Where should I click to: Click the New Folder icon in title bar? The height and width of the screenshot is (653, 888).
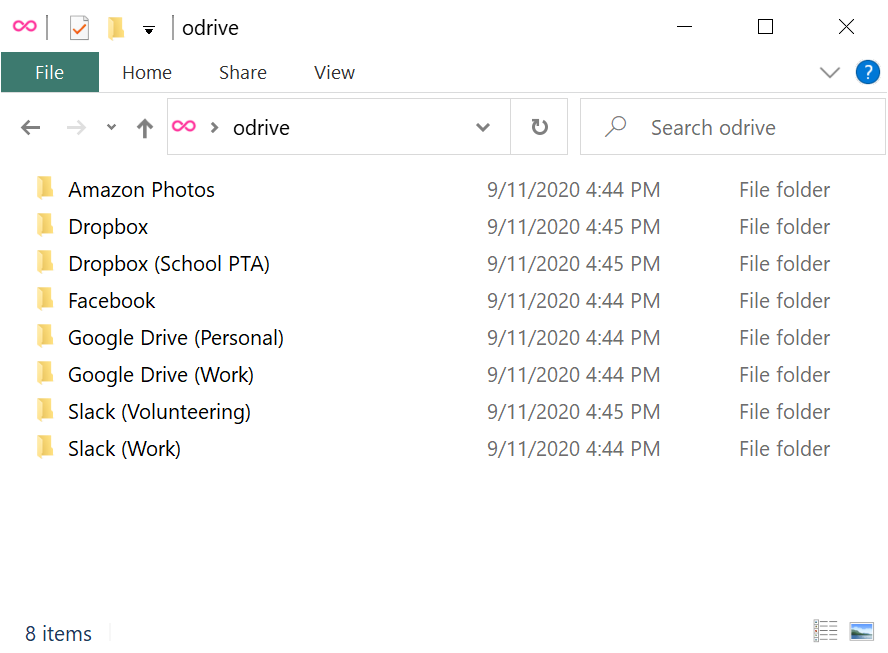116,28
